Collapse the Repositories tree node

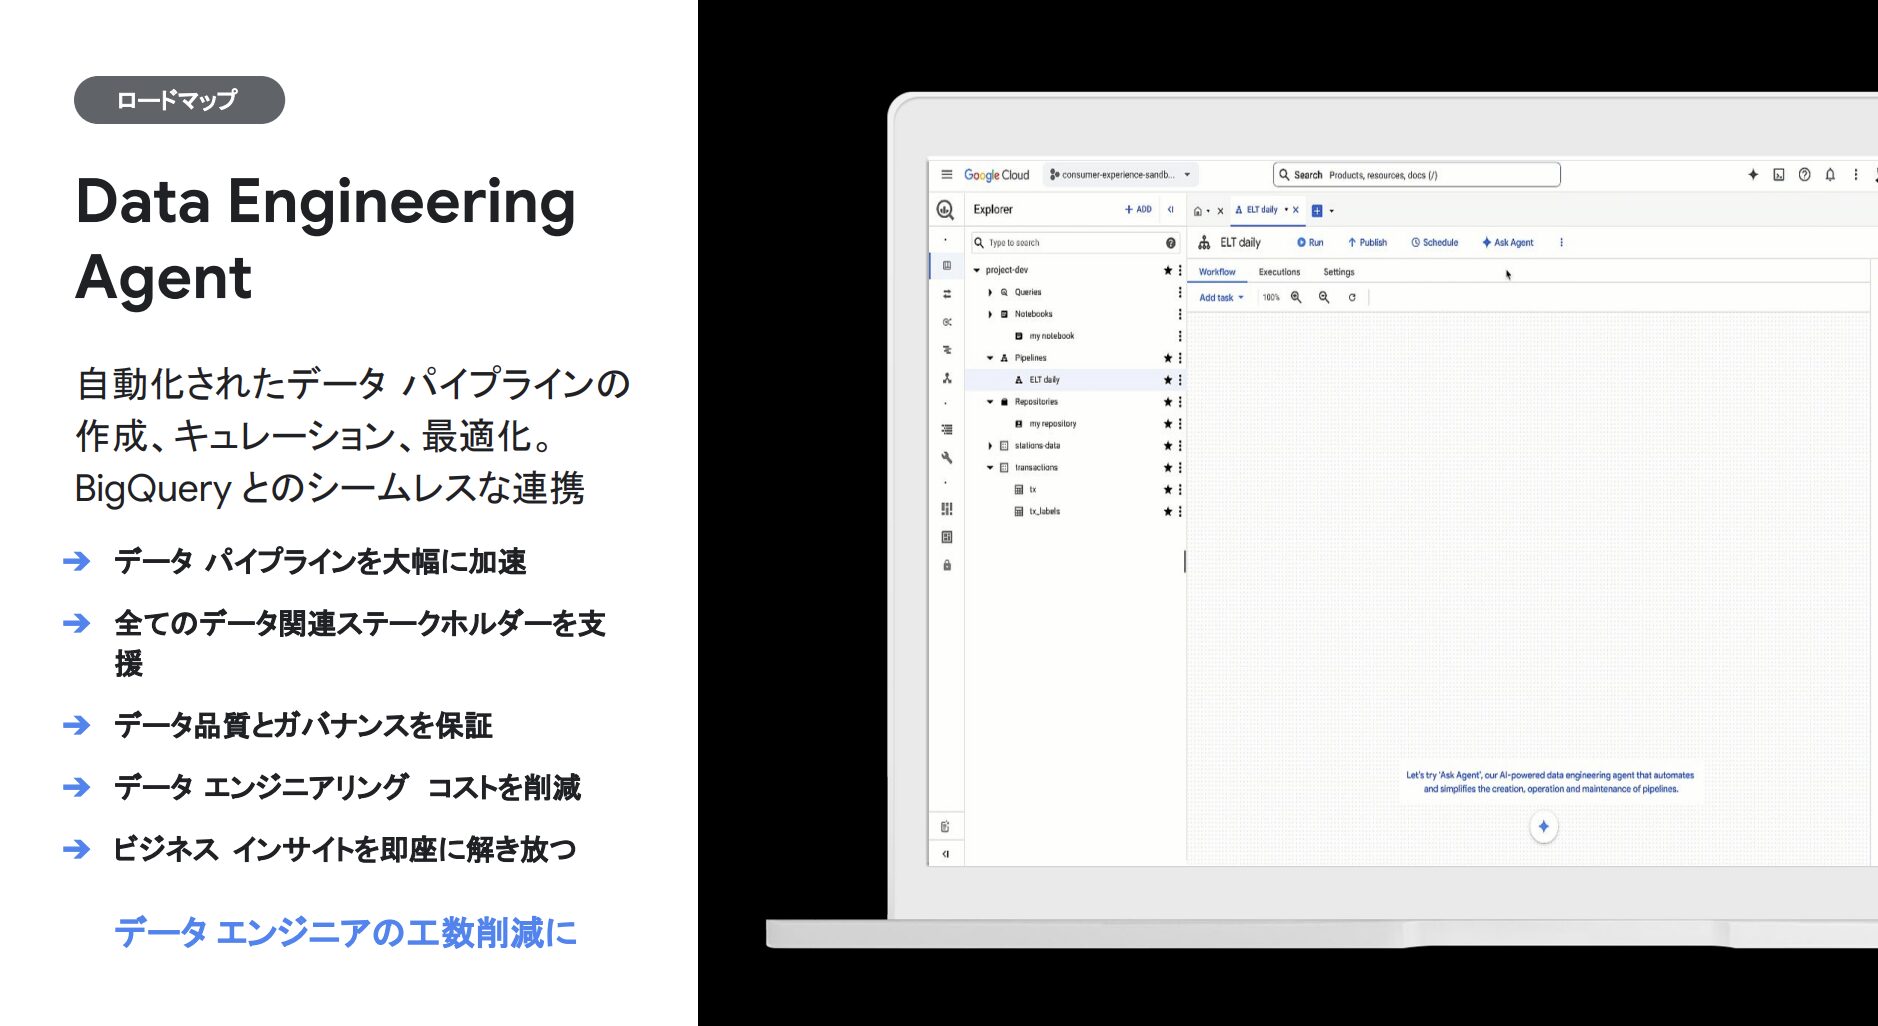coord(990,402)
